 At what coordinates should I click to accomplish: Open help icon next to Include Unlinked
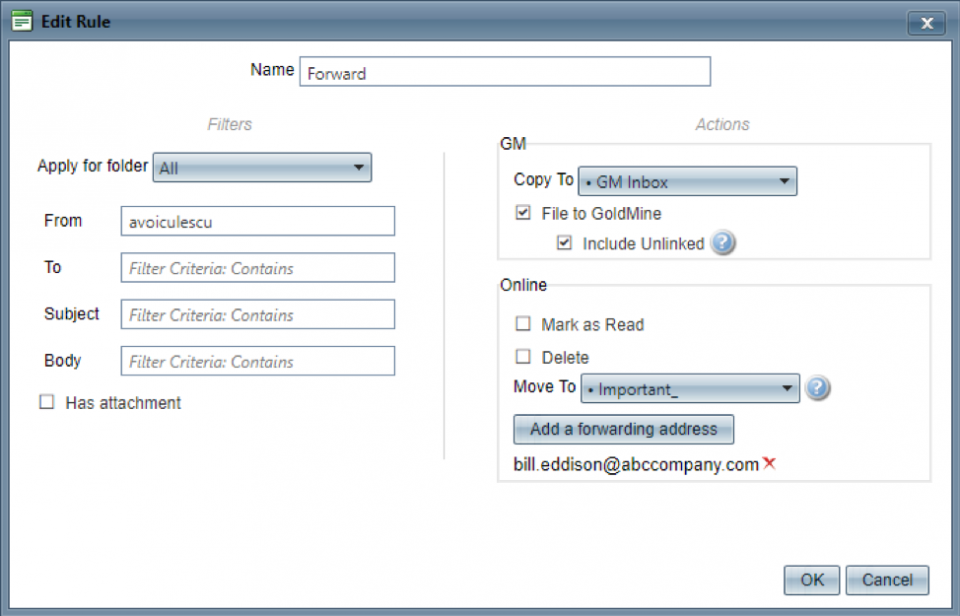pos(723,242)
